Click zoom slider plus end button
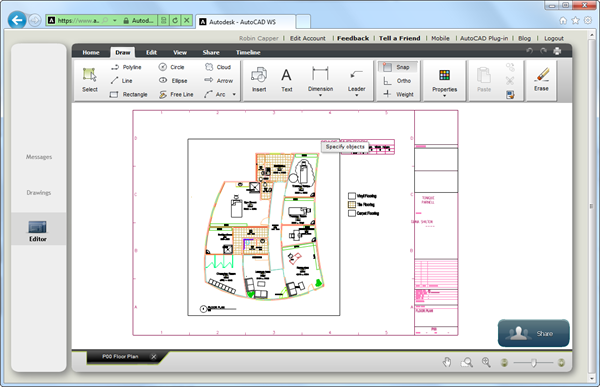Viewport: 600px width, 387px height. 561,363
